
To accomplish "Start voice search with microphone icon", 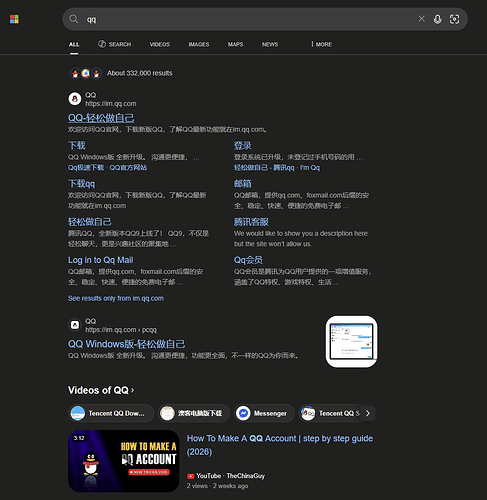I will click(x=437, y=19).
